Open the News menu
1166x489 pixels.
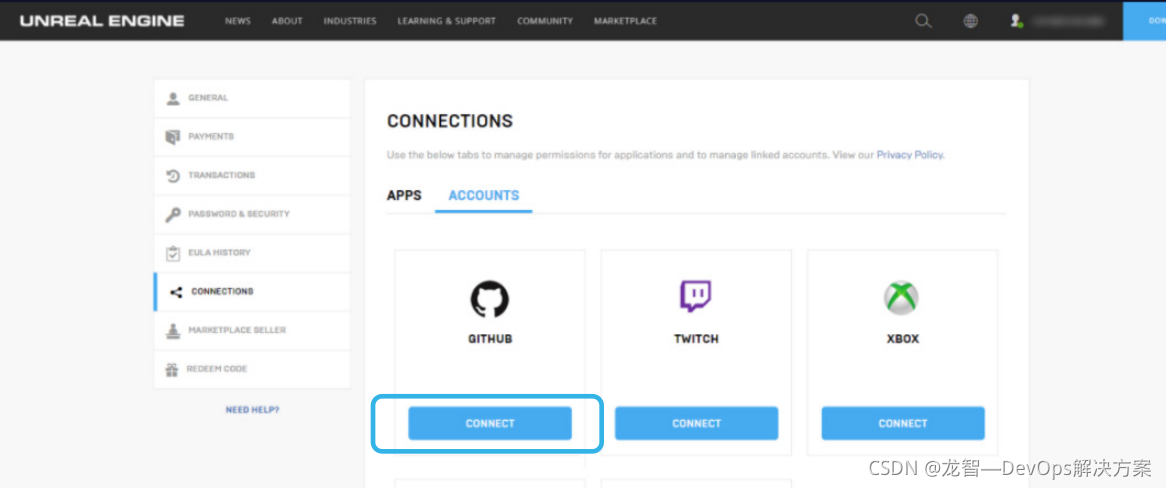(x=238, y=21)
